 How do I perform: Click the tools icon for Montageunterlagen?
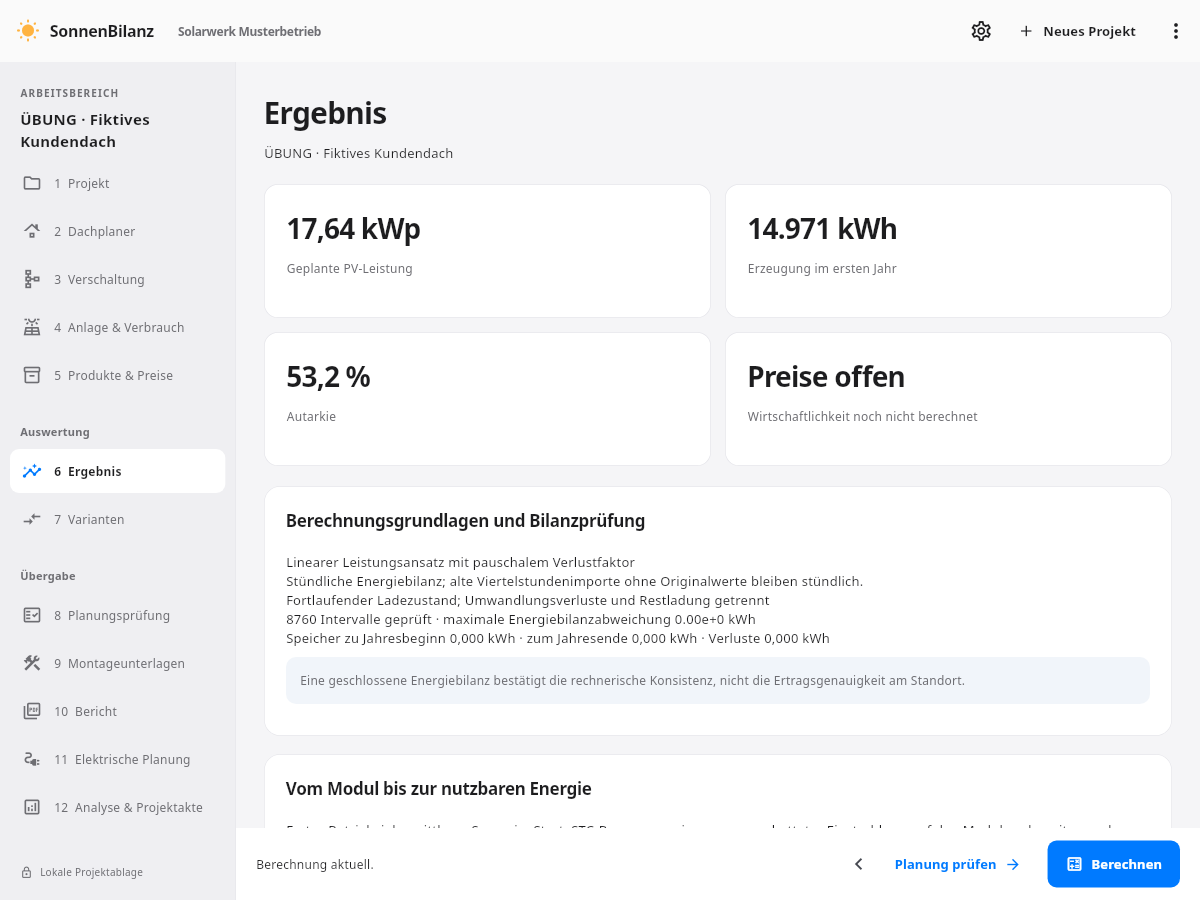(x=32, y=663)
